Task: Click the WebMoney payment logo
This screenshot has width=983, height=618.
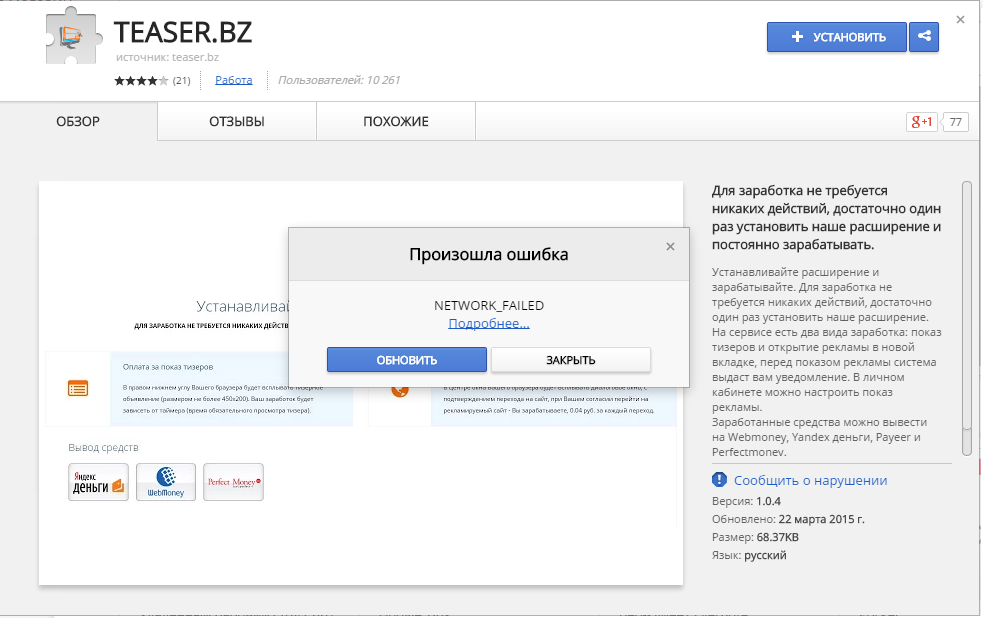Action: pos(166,482)
